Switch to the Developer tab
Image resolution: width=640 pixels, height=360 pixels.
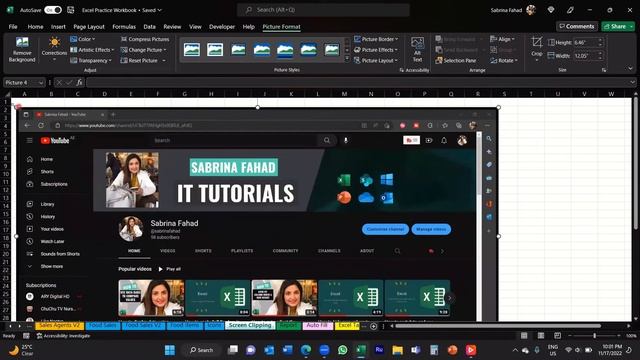222,27
